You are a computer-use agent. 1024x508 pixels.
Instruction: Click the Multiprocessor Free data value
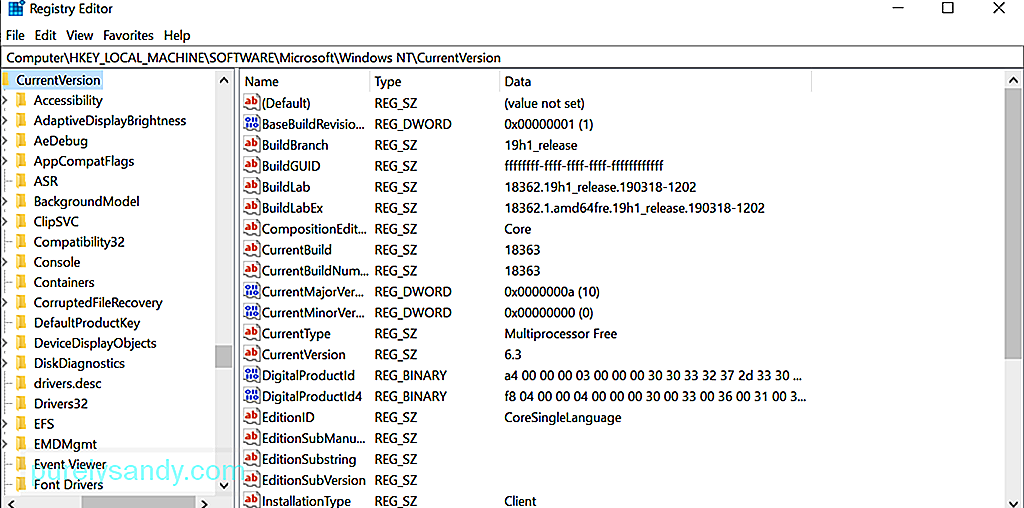[560, 333]
